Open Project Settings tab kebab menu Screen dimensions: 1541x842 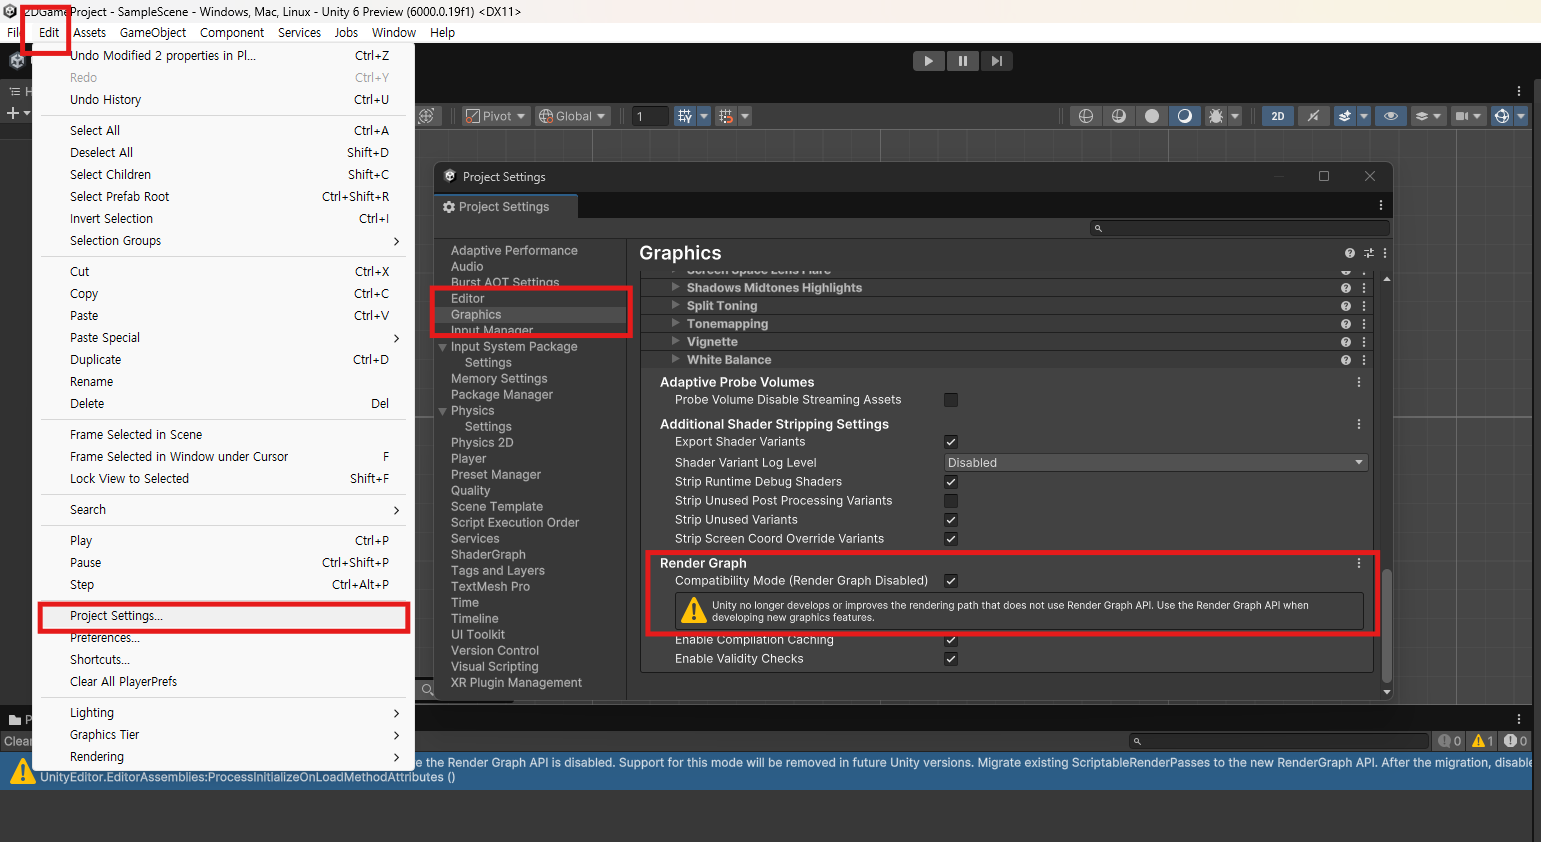(1381, 205)
